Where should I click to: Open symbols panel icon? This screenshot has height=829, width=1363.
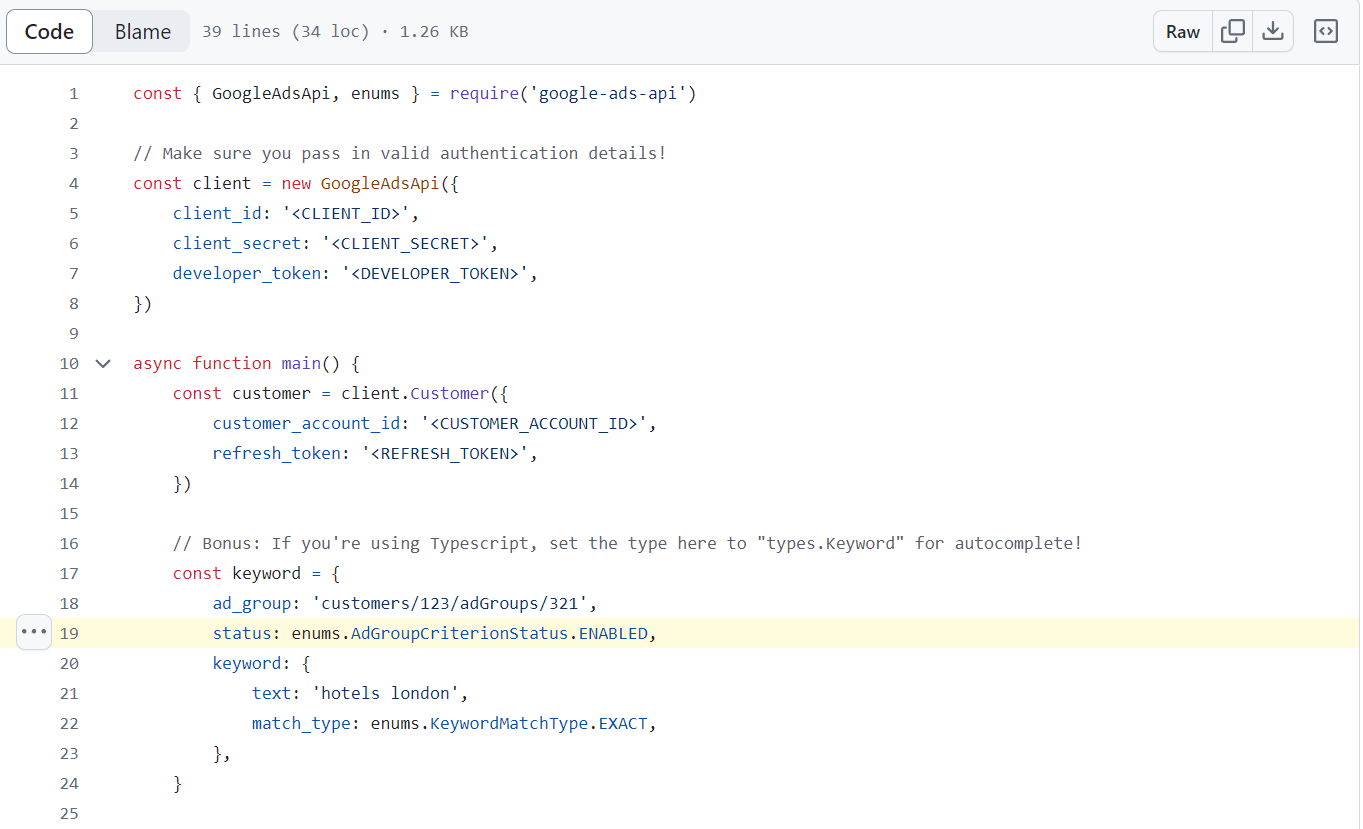tap(1326, 31)
